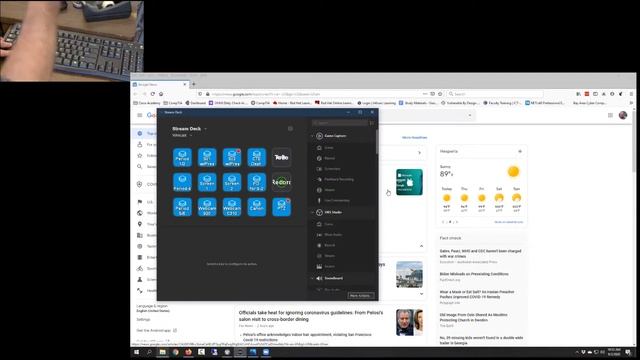Select the Period 4 Stream Deck key
This screenshot has height=360, width=640.
182,182
